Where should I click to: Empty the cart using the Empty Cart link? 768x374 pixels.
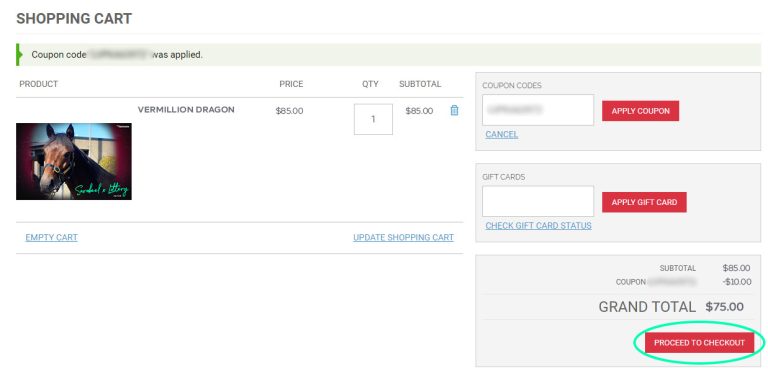[51, 237]
